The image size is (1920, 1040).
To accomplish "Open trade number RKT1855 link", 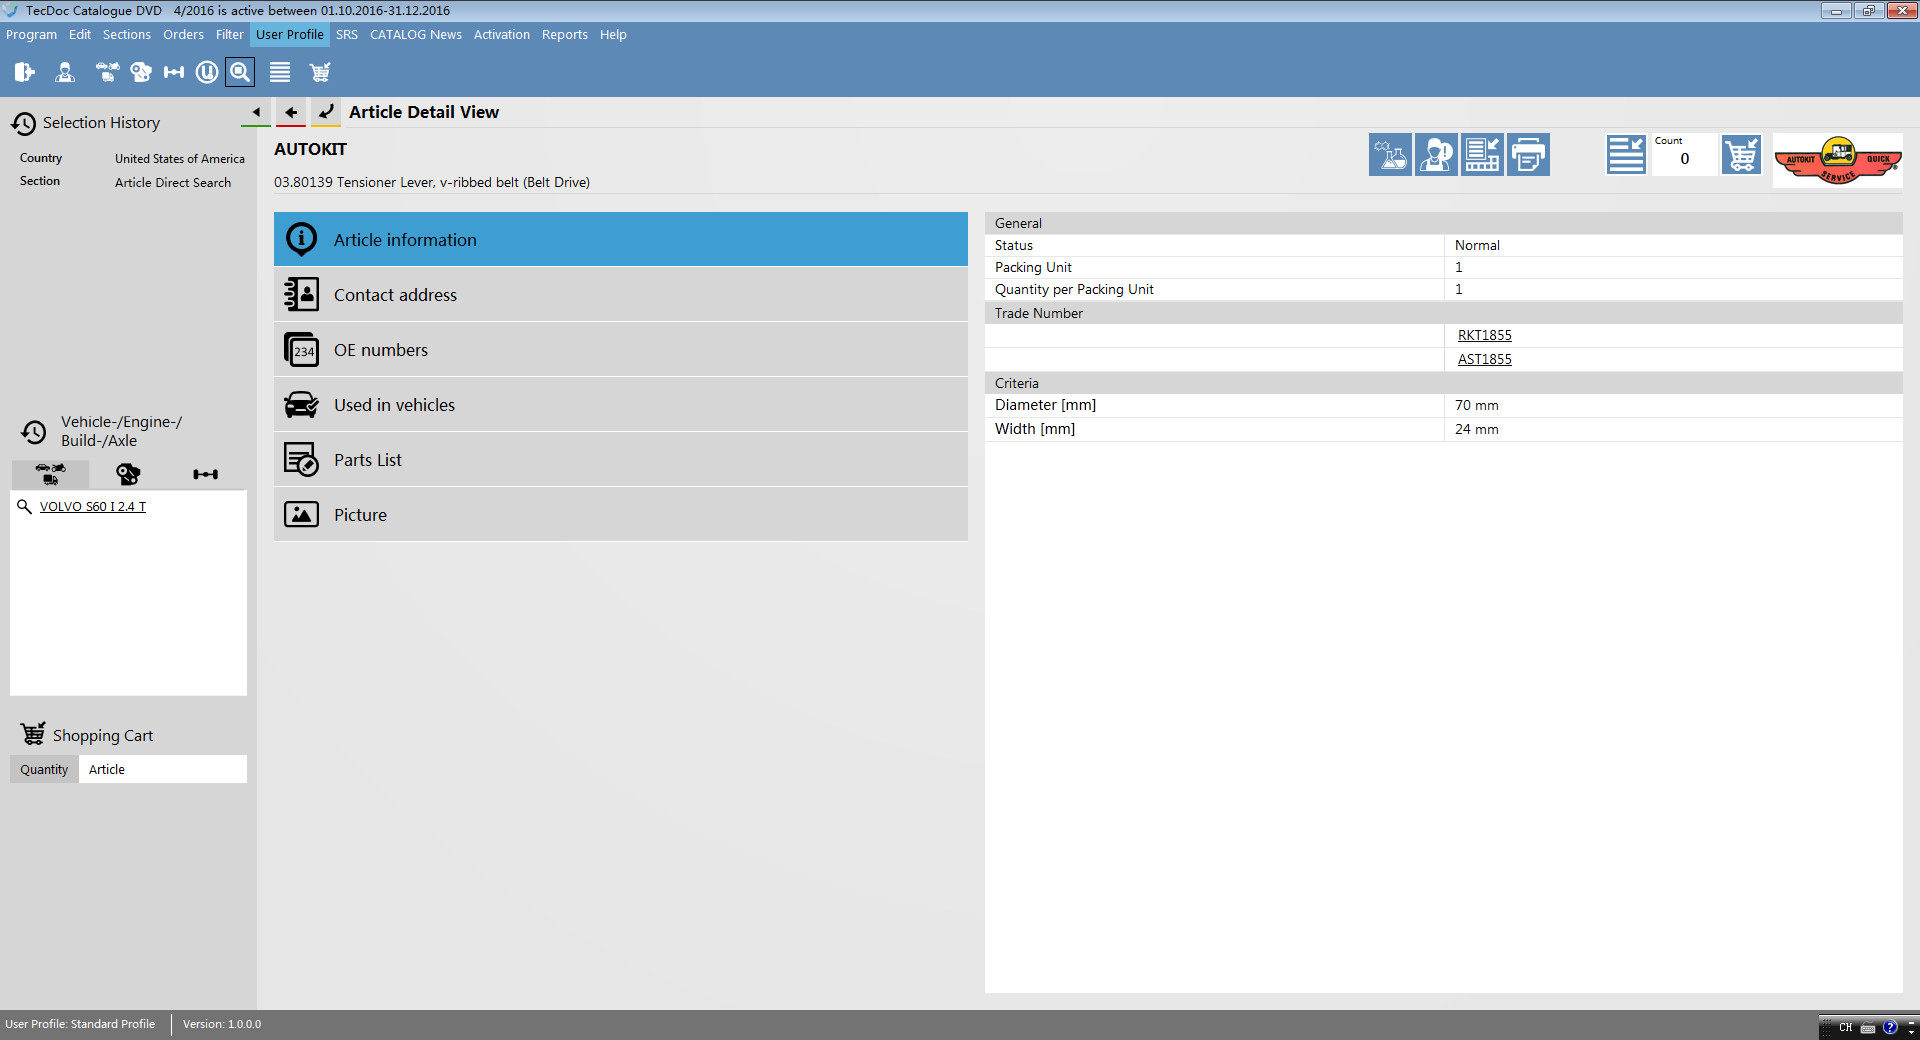I will pyautogui.click(x=1485, y=335).
